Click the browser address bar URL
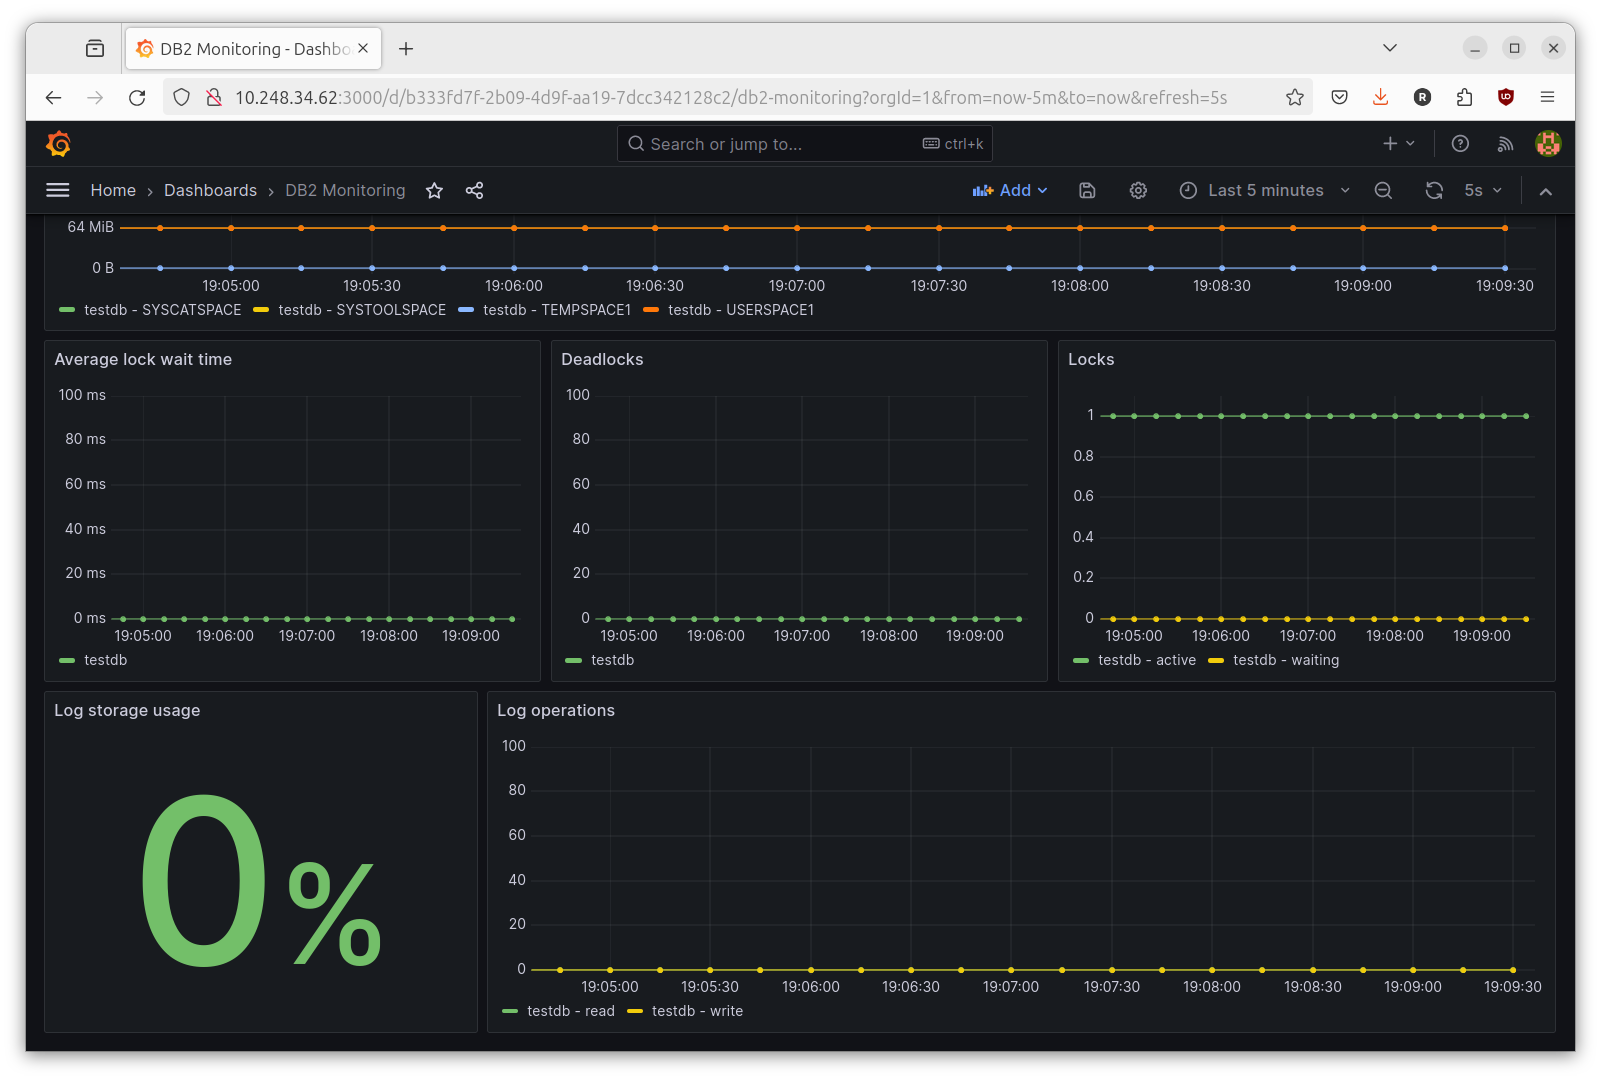This screenshot has height=1080, width=1601. (x=730, y=97)
